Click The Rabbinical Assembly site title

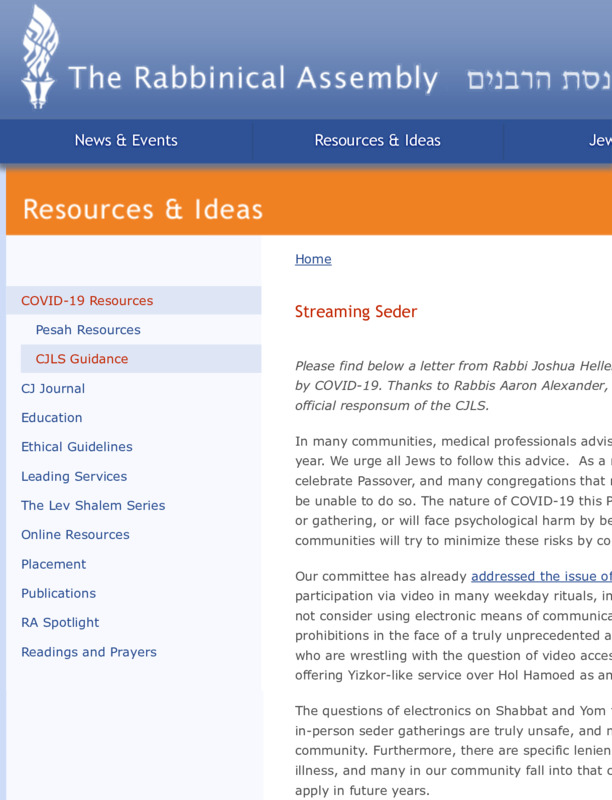point(253,78)
